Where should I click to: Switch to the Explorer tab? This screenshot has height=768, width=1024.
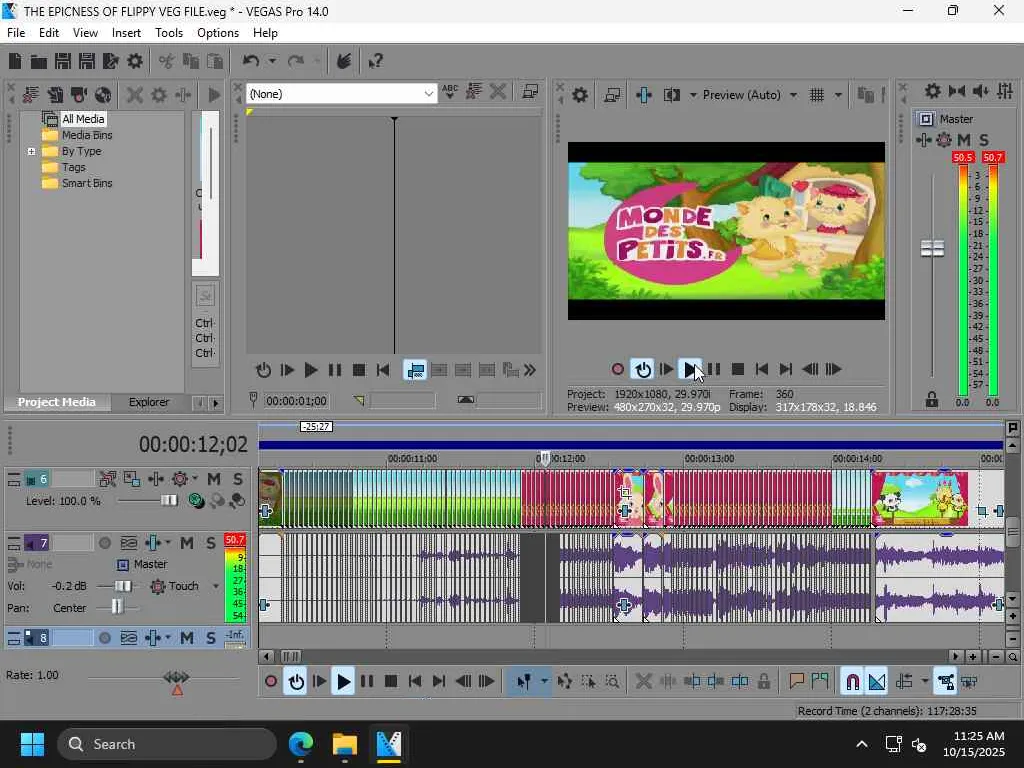(149, 402)
